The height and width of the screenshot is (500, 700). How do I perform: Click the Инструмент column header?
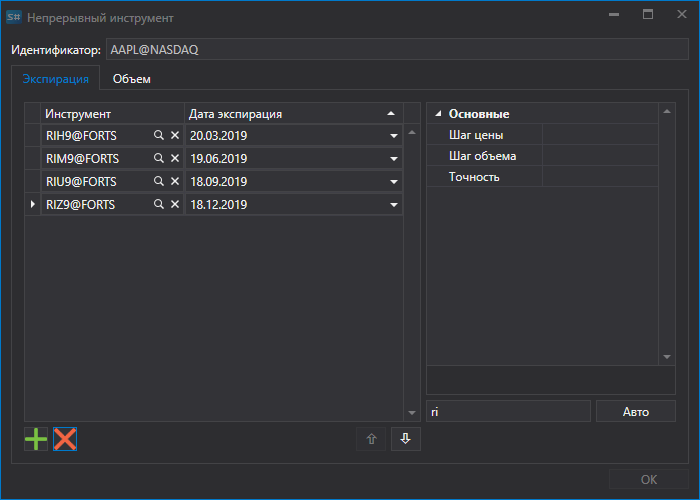click(112, 114)
